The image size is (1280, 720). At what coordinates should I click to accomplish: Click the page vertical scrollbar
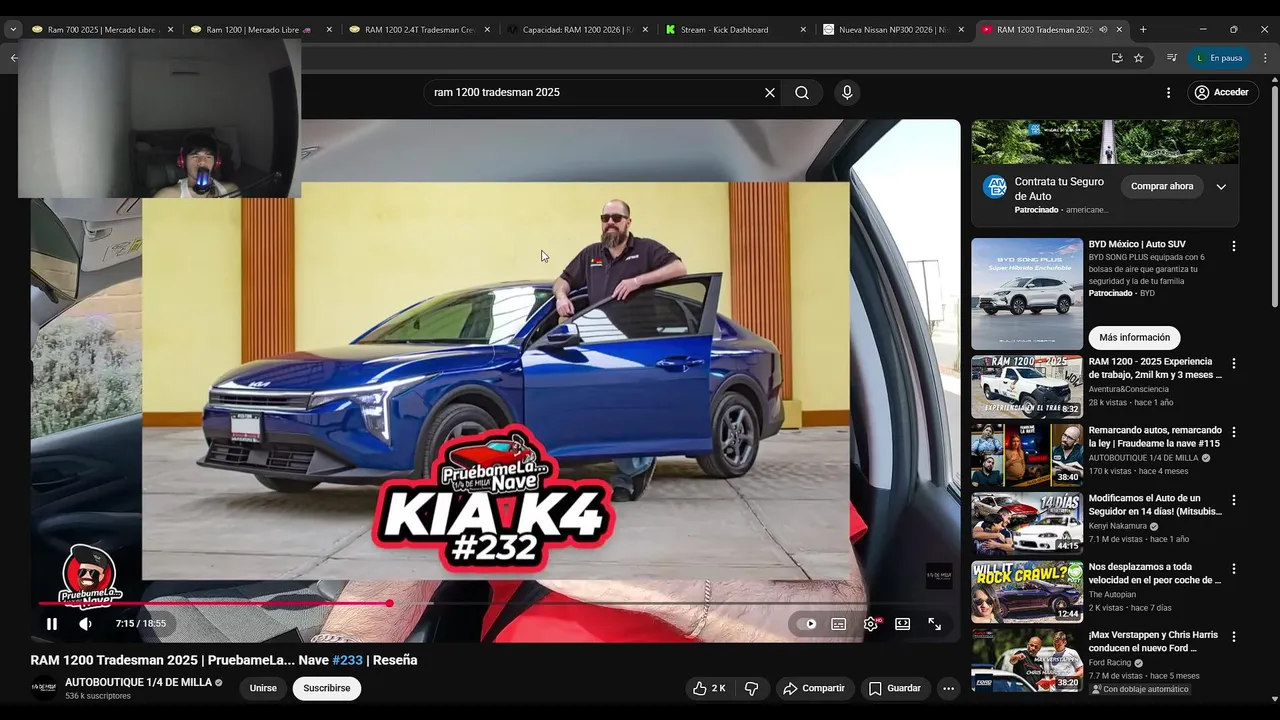pos(1275,195)
